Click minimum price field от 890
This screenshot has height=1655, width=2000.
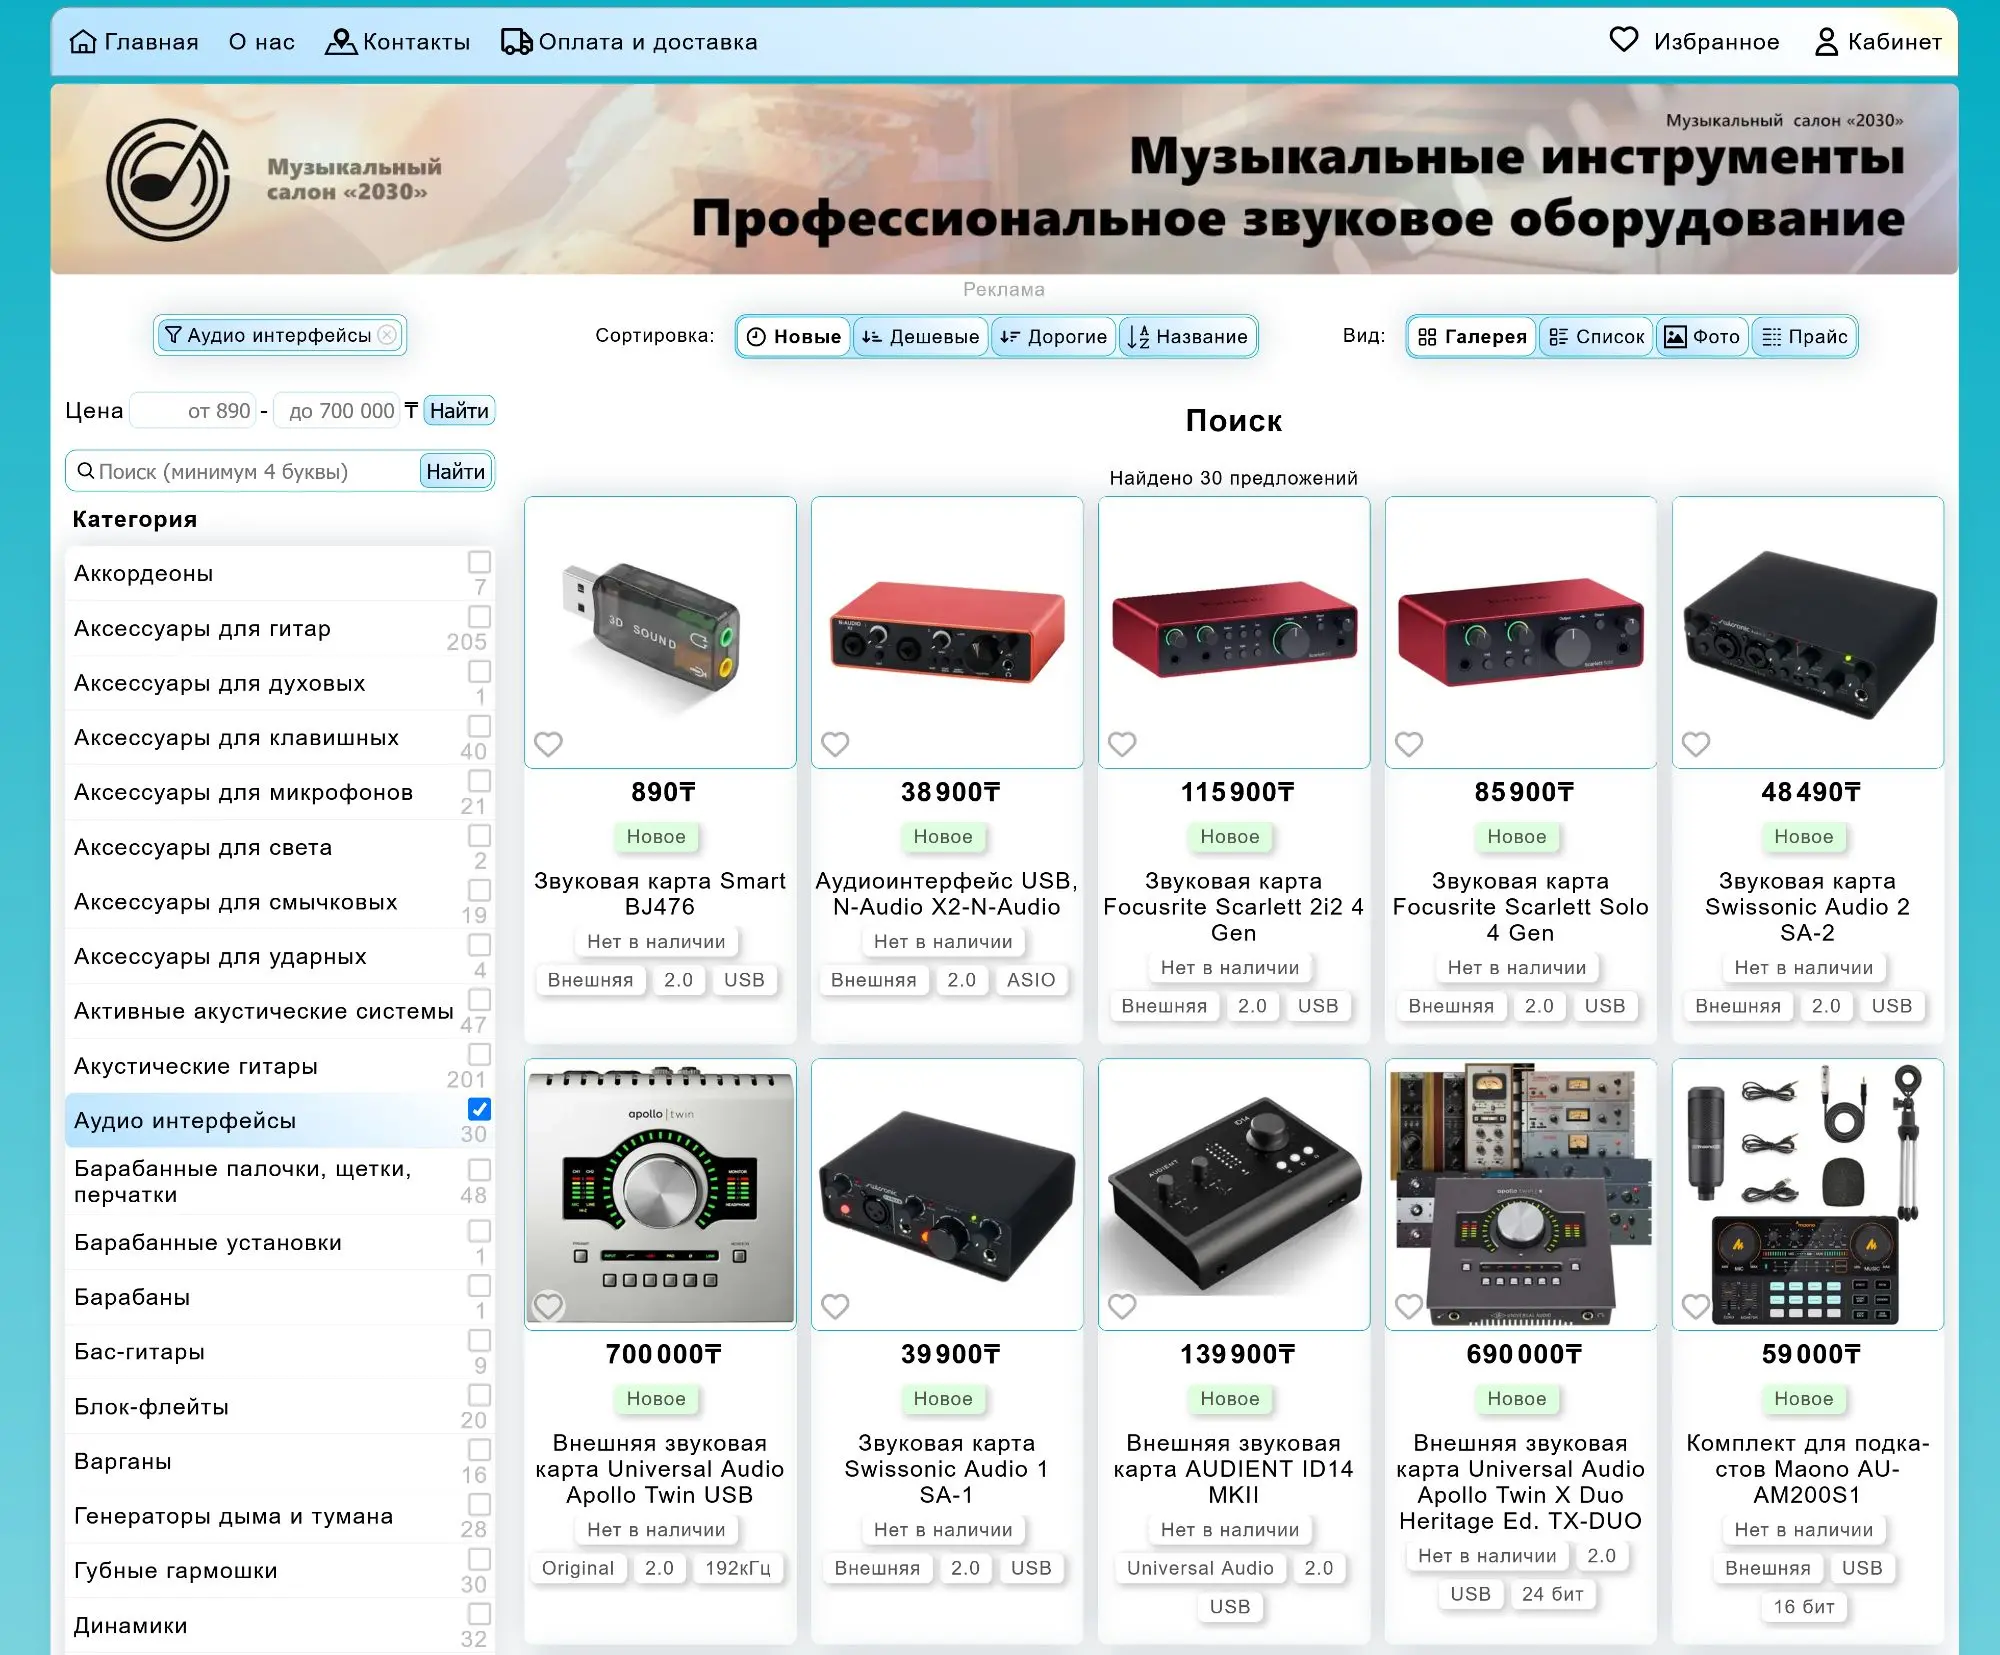(x=193, y=410)
